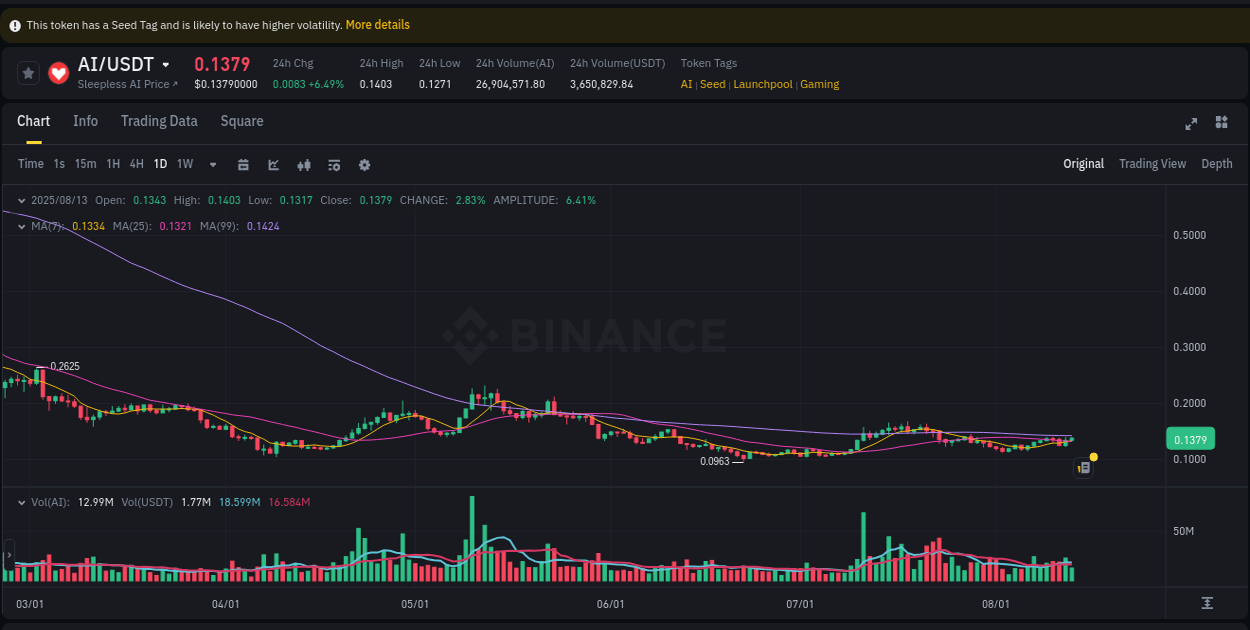Click the More details link in the banner

(x=377, y=24)
